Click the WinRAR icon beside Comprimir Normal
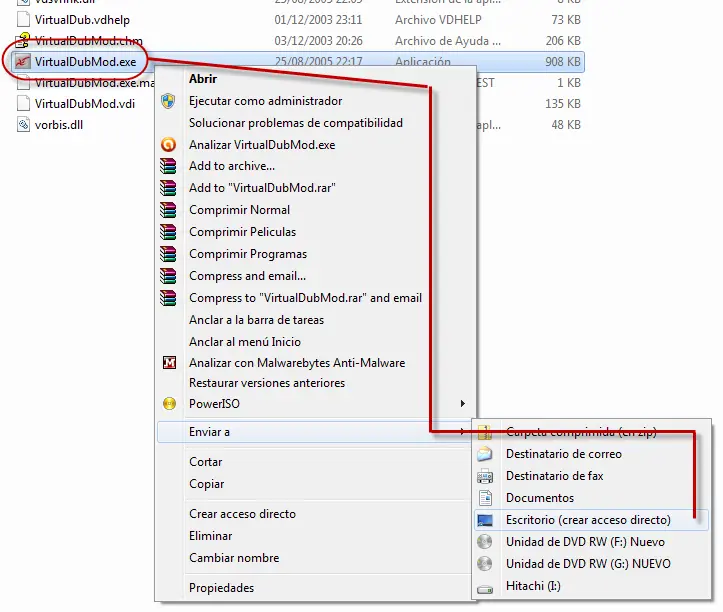The height and width of the screenshot is (612, 723). coord(168,210)
